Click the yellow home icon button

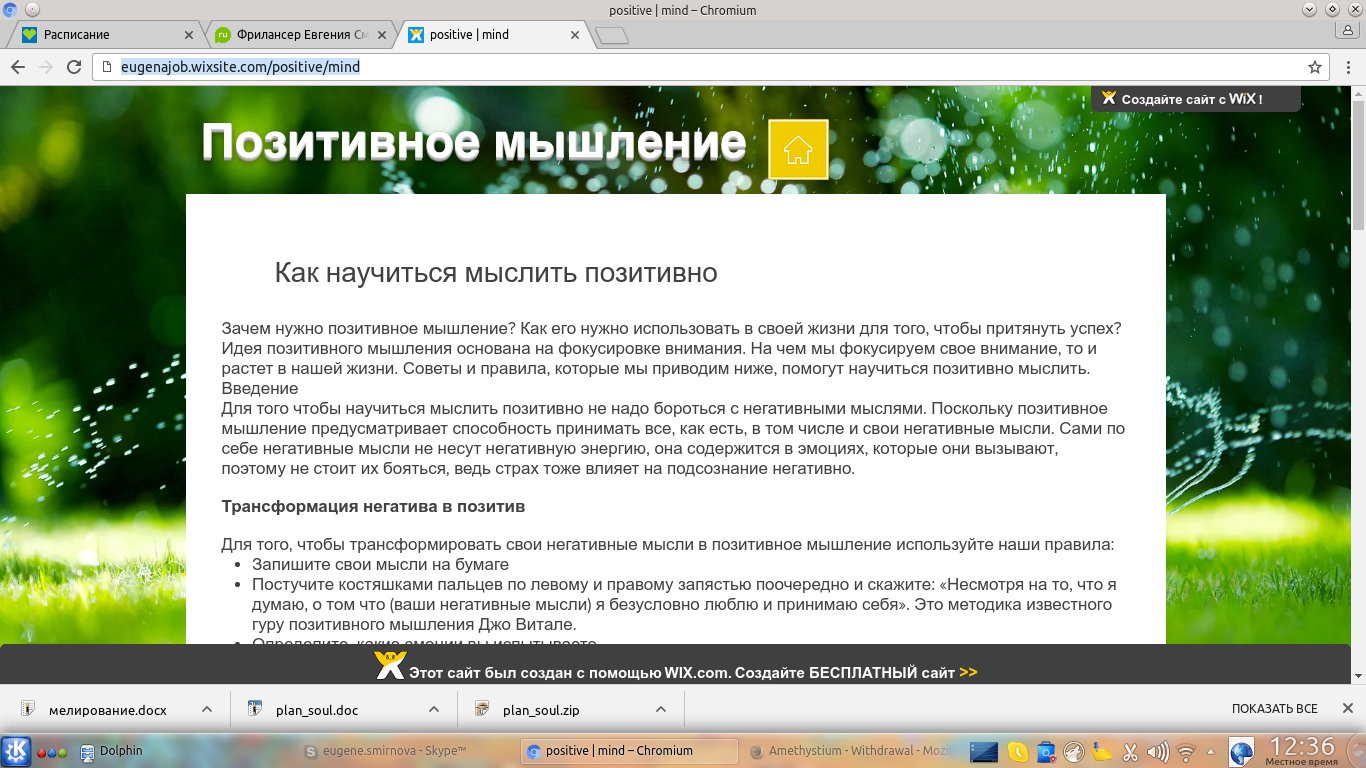798,150
